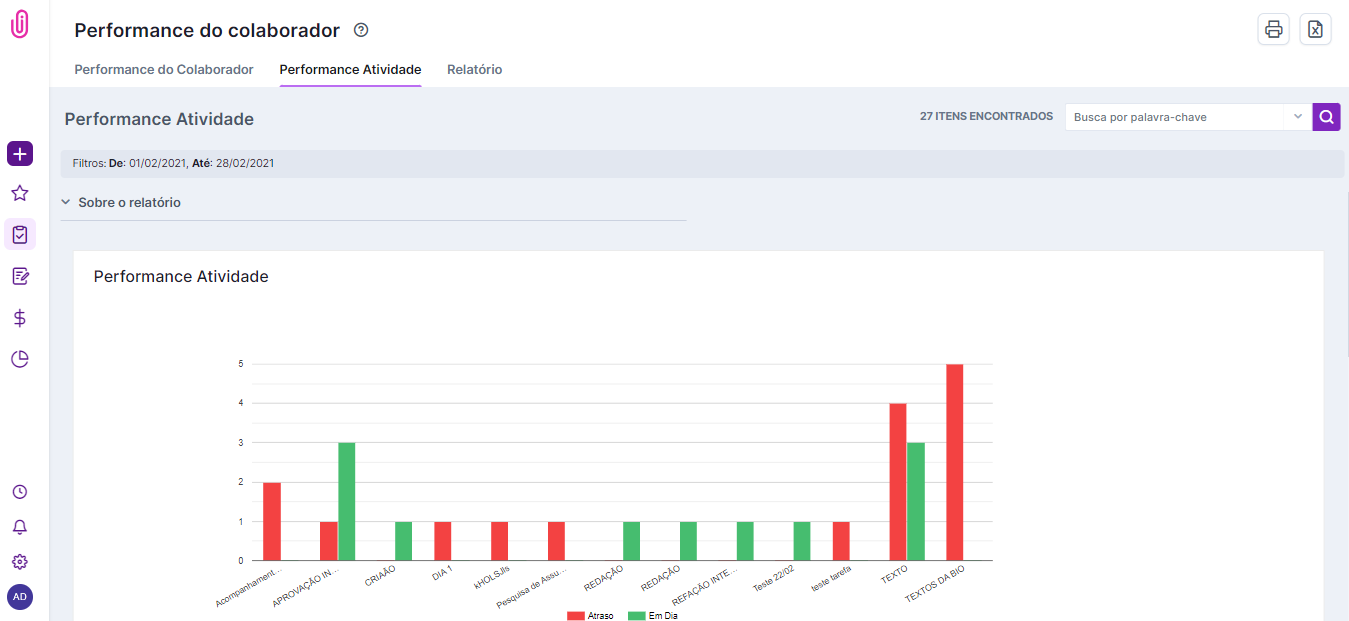The height and width of the screenshot is (621, 1349).
Task: Open the settings gear icon
Action: (x=20, y=562)
